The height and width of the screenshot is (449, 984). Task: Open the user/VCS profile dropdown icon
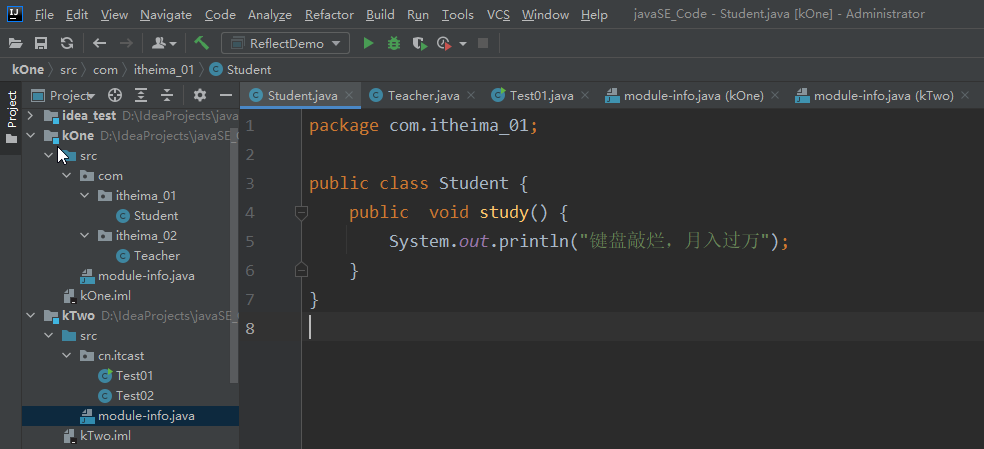pyautogui.click(x=164, y=43)
